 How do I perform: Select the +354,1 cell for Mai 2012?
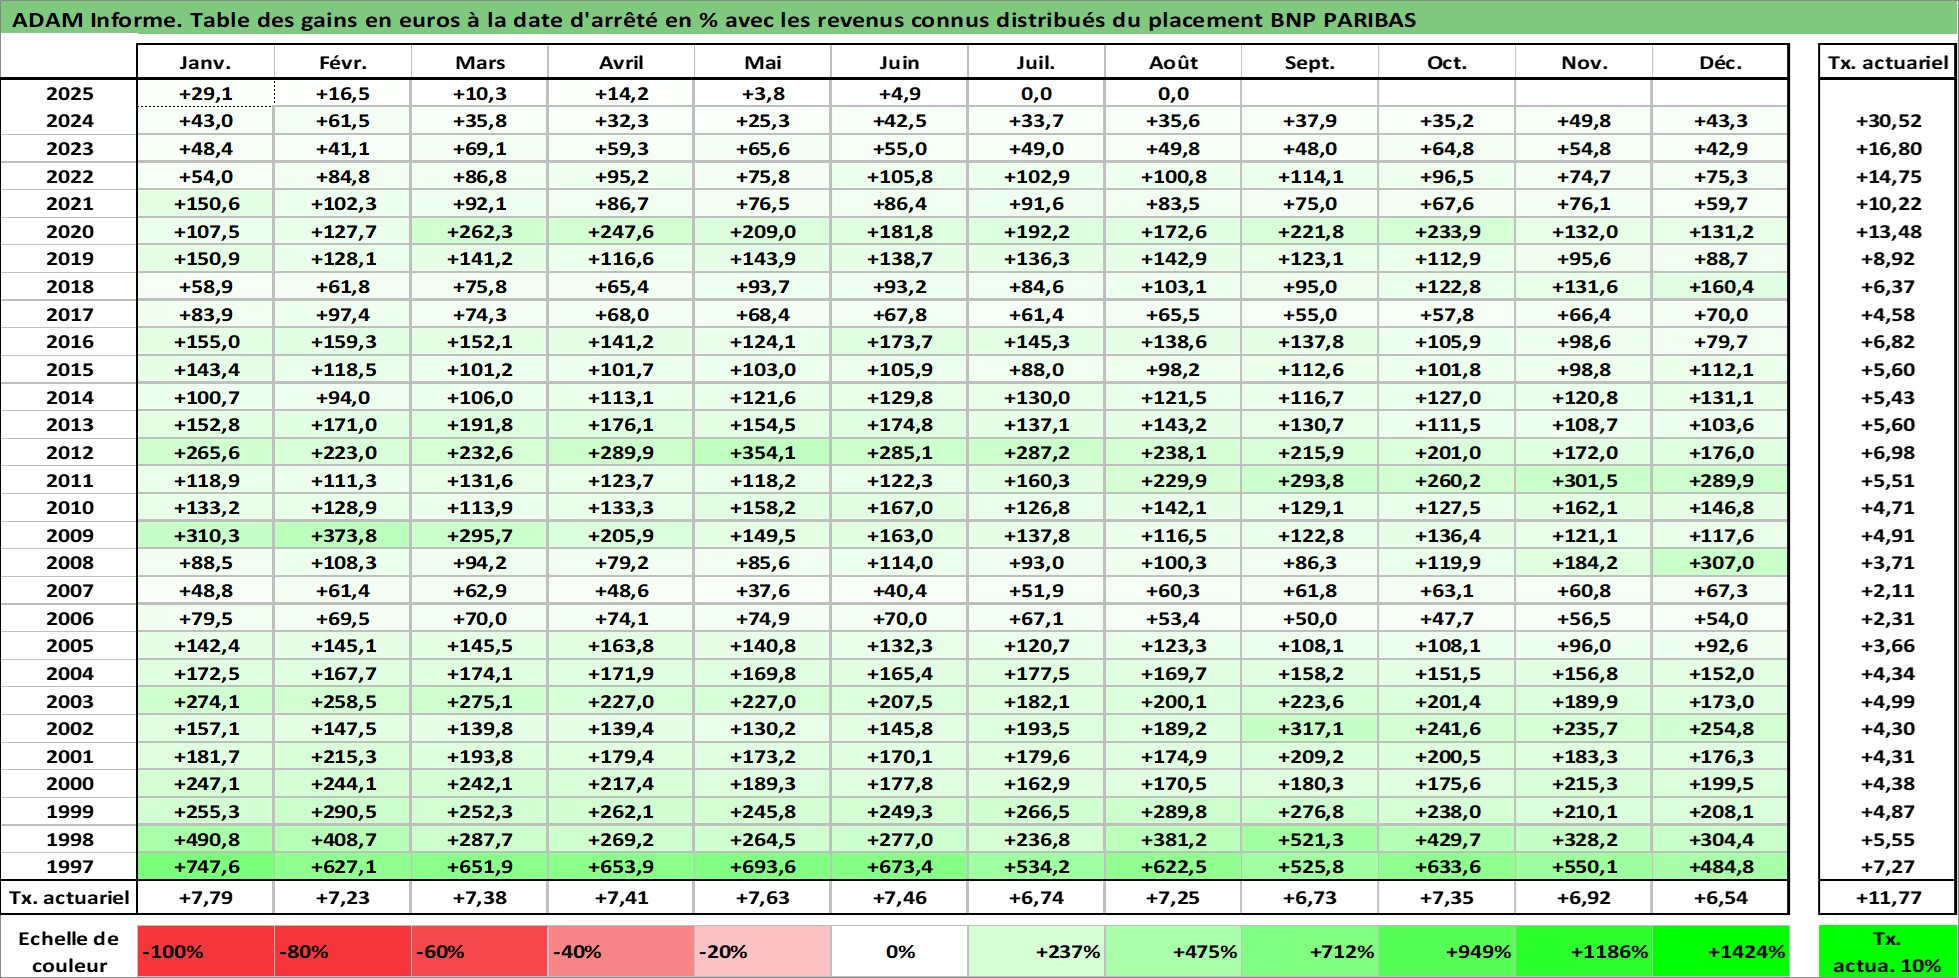(x=763, y=452)
